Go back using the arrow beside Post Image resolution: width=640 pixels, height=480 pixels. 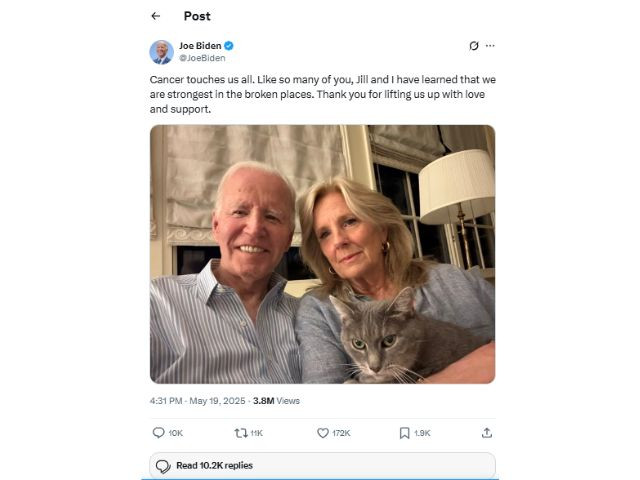[156, 16]
